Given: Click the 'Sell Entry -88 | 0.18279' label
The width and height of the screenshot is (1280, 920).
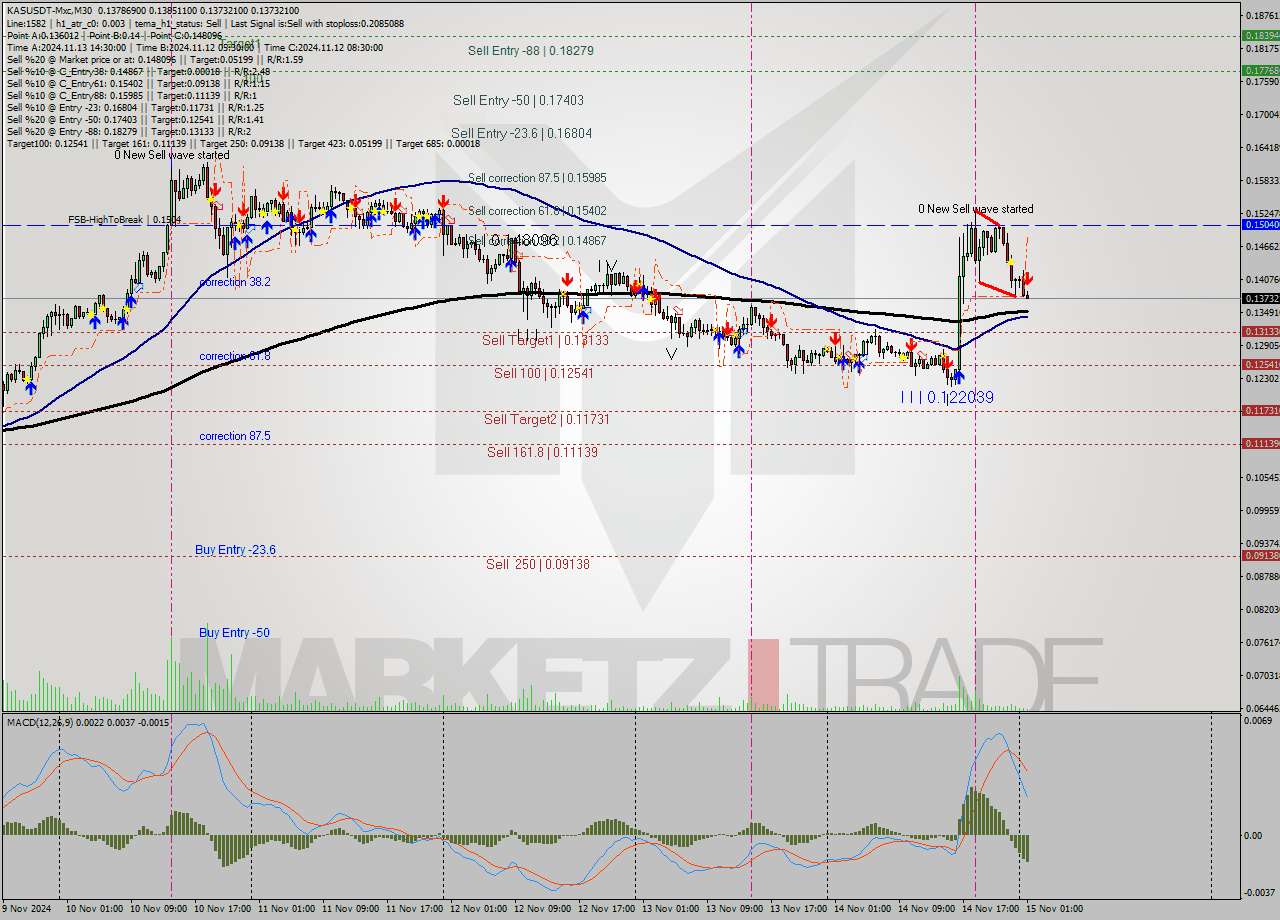Looking at the screenshot, I should 531,50.
